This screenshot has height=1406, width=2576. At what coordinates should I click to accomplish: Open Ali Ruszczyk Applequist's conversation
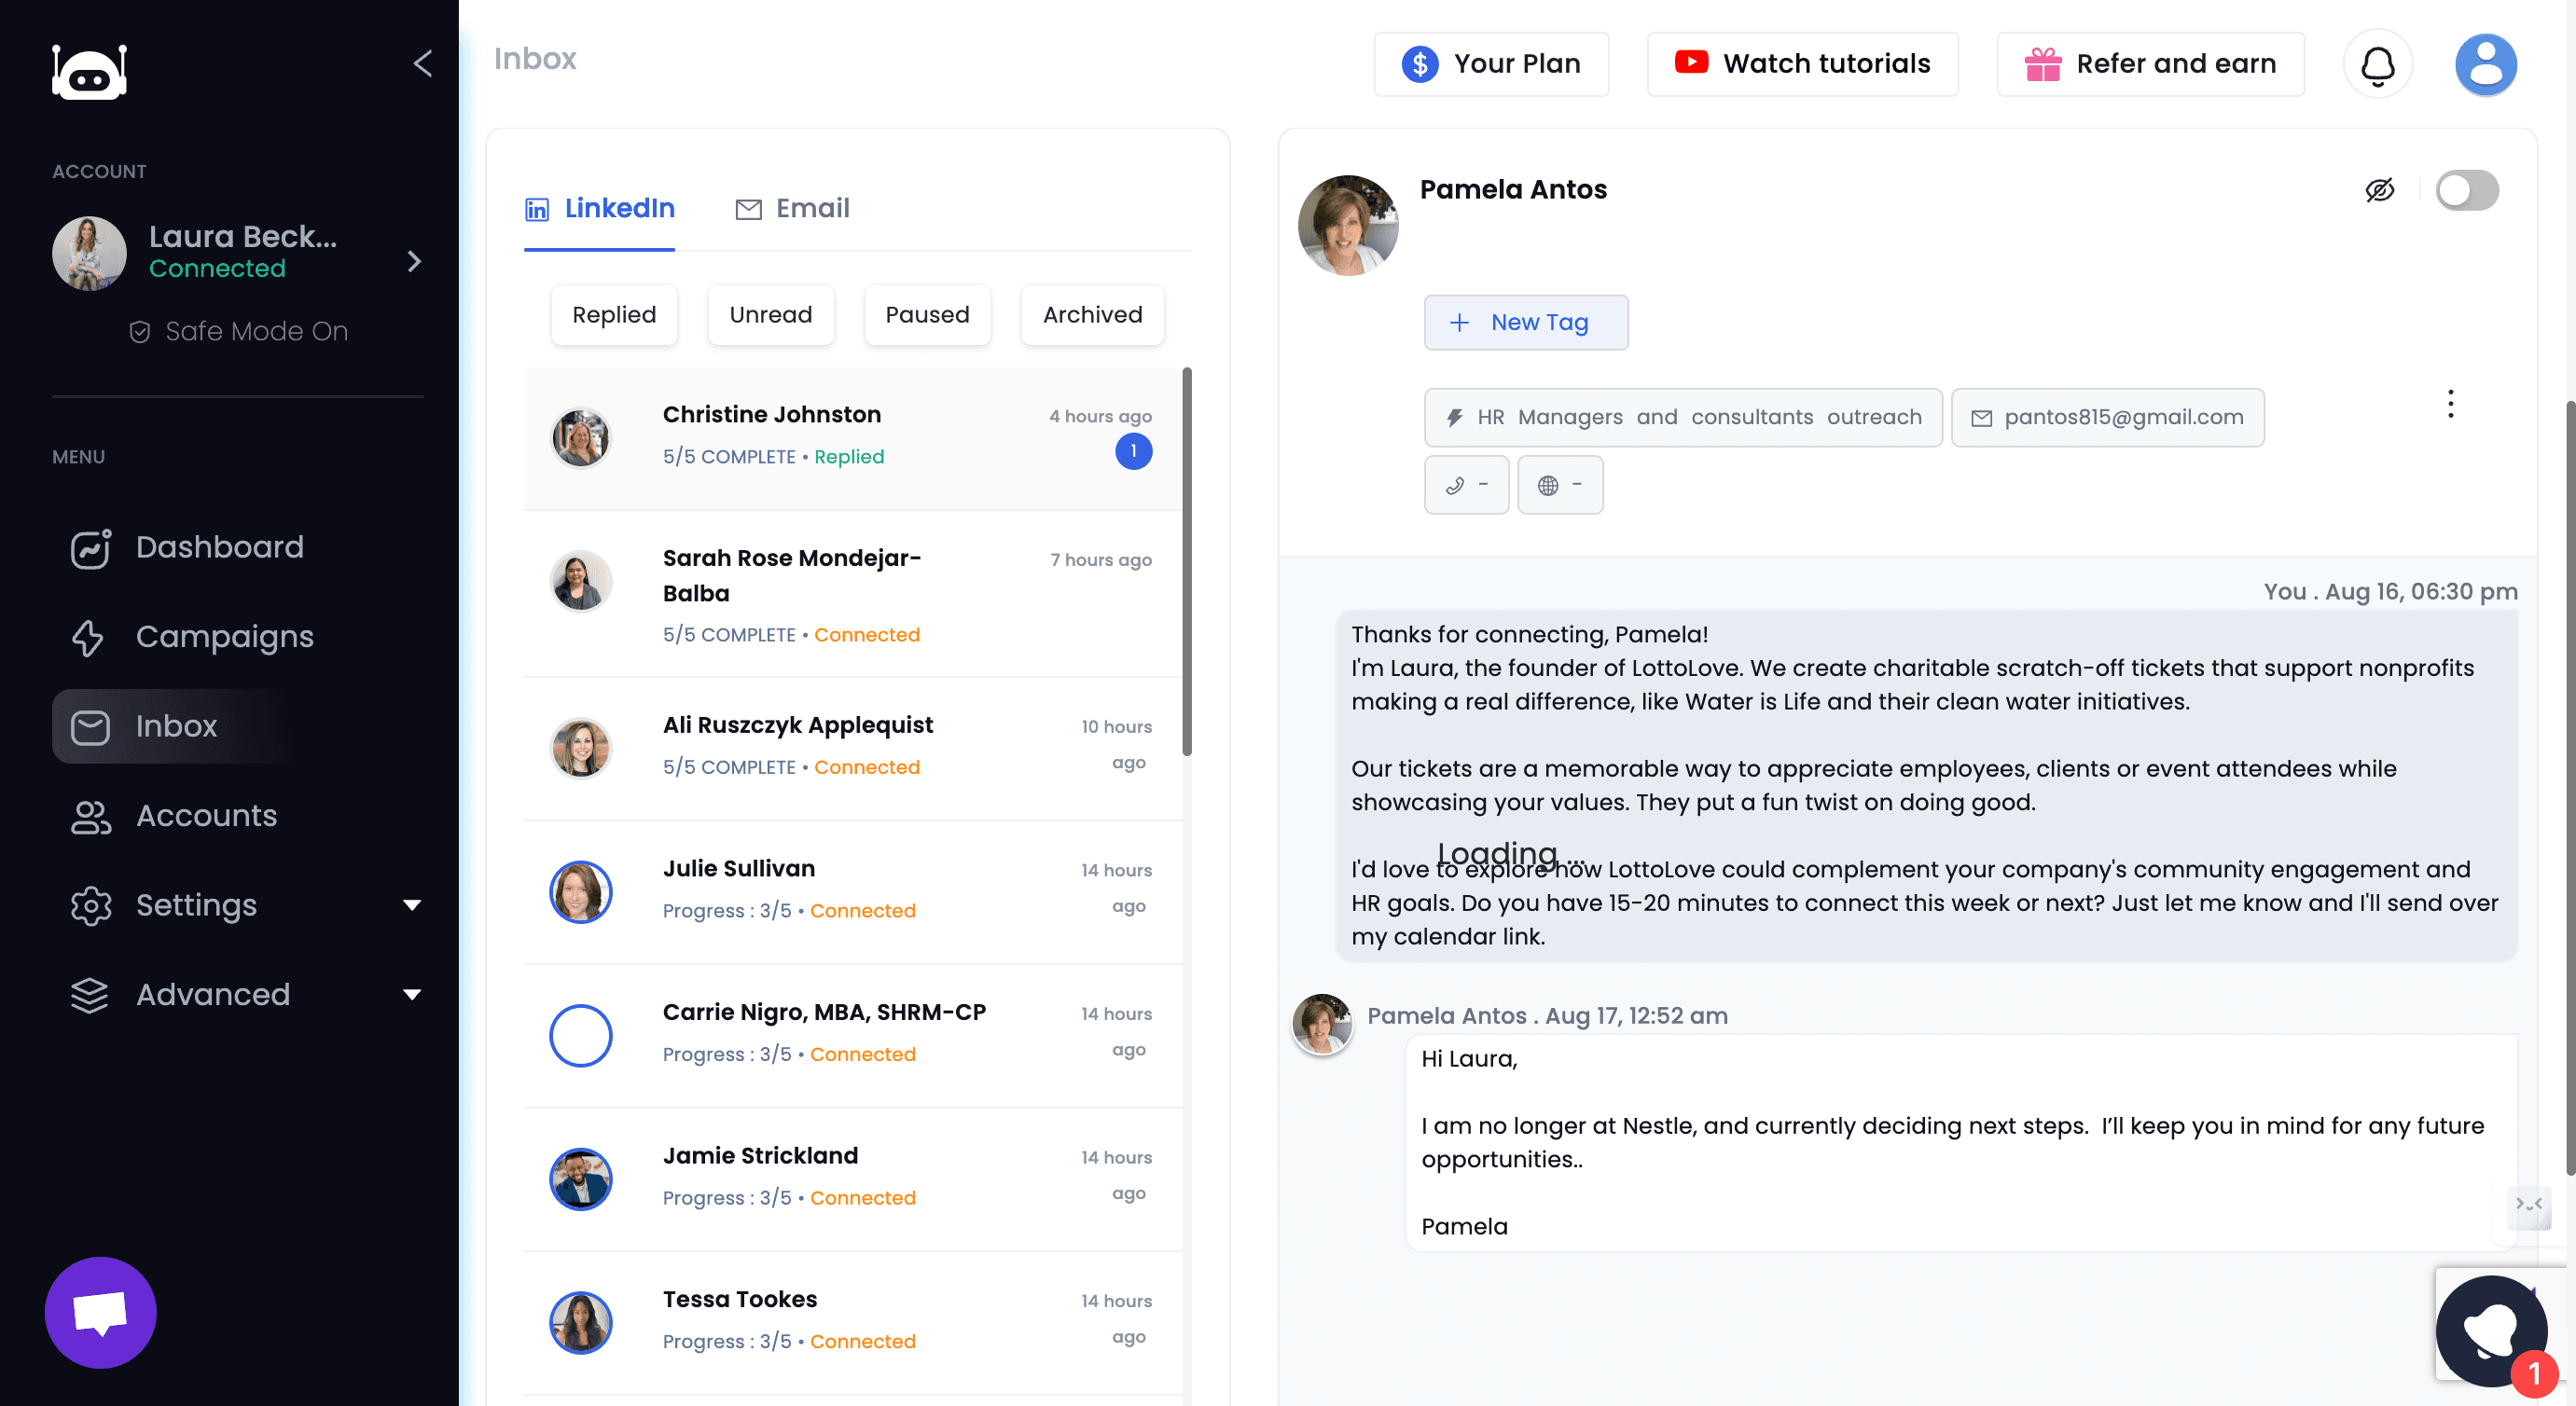point(853,749)
